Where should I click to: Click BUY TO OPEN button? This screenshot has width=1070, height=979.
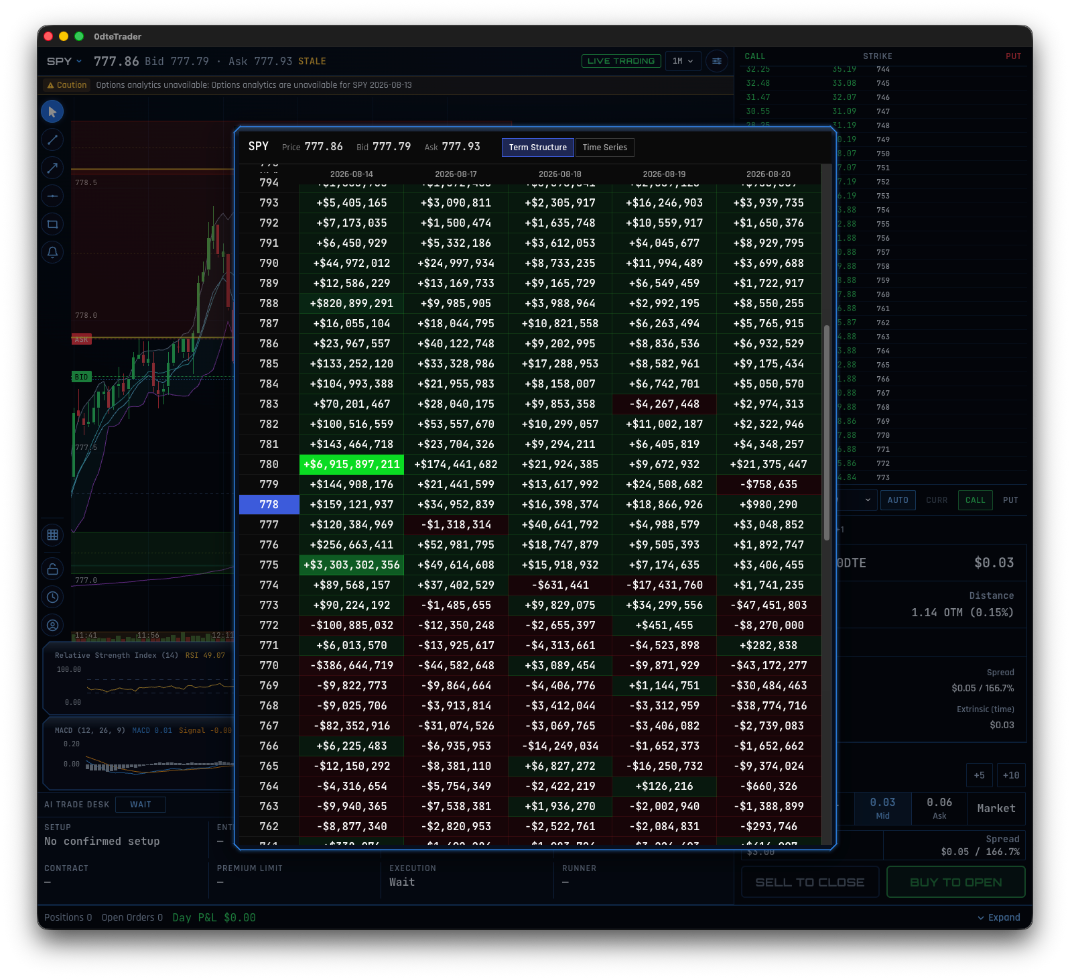coord(955,883)
